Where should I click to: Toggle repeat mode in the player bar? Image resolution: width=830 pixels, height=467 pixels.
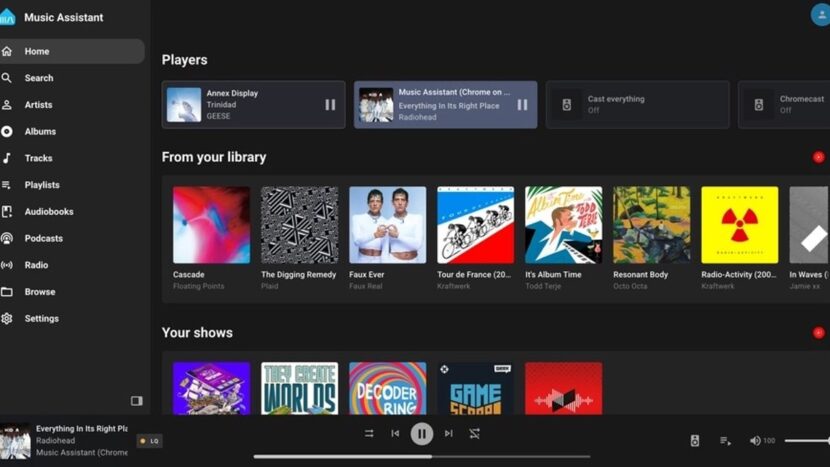[x=474, y=433]
